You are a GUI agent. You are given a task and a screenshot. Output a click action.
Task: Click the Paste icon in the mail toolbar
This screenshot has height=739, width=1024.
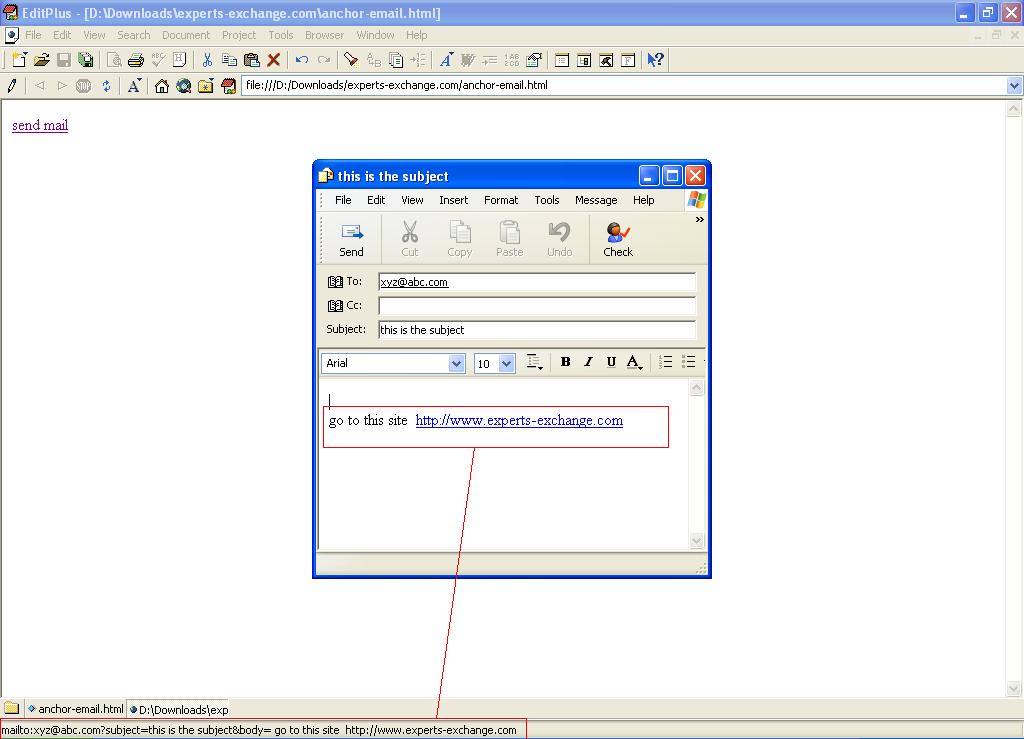[x=509, y=238]
